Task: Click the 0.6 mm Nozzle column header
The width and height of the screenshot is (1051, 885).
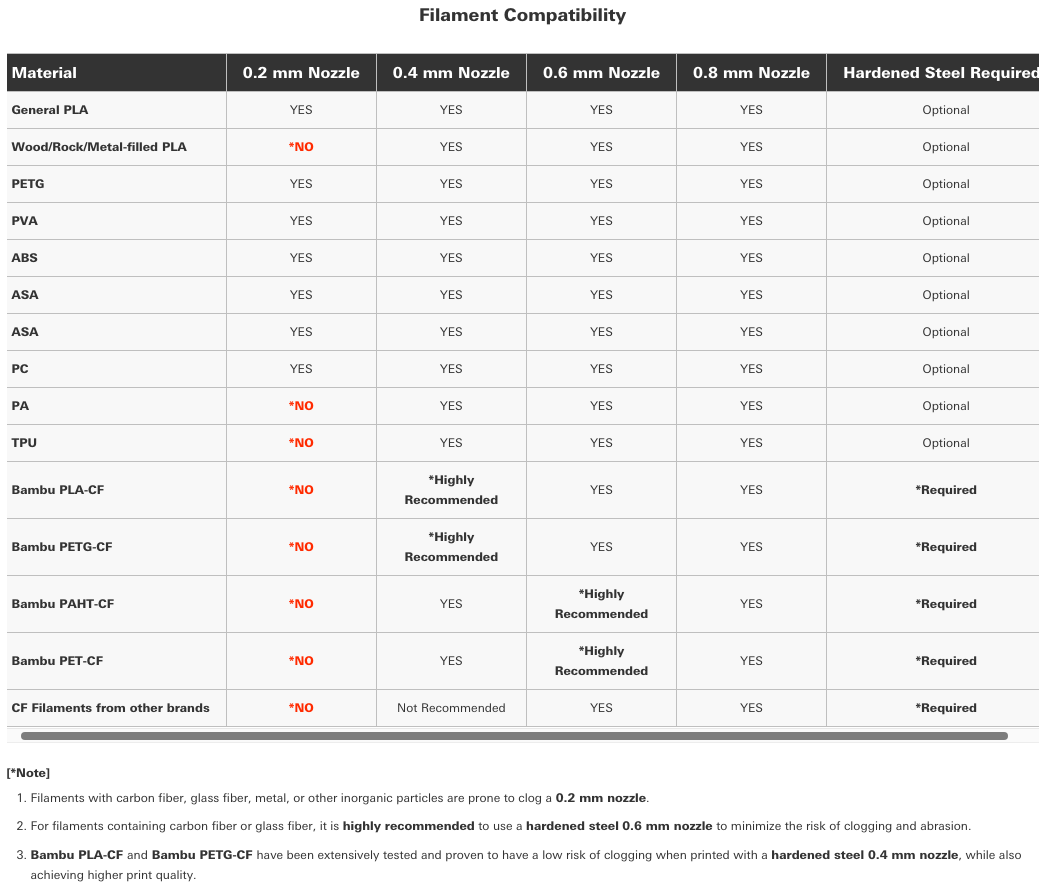Action: (x=601, y=72)
